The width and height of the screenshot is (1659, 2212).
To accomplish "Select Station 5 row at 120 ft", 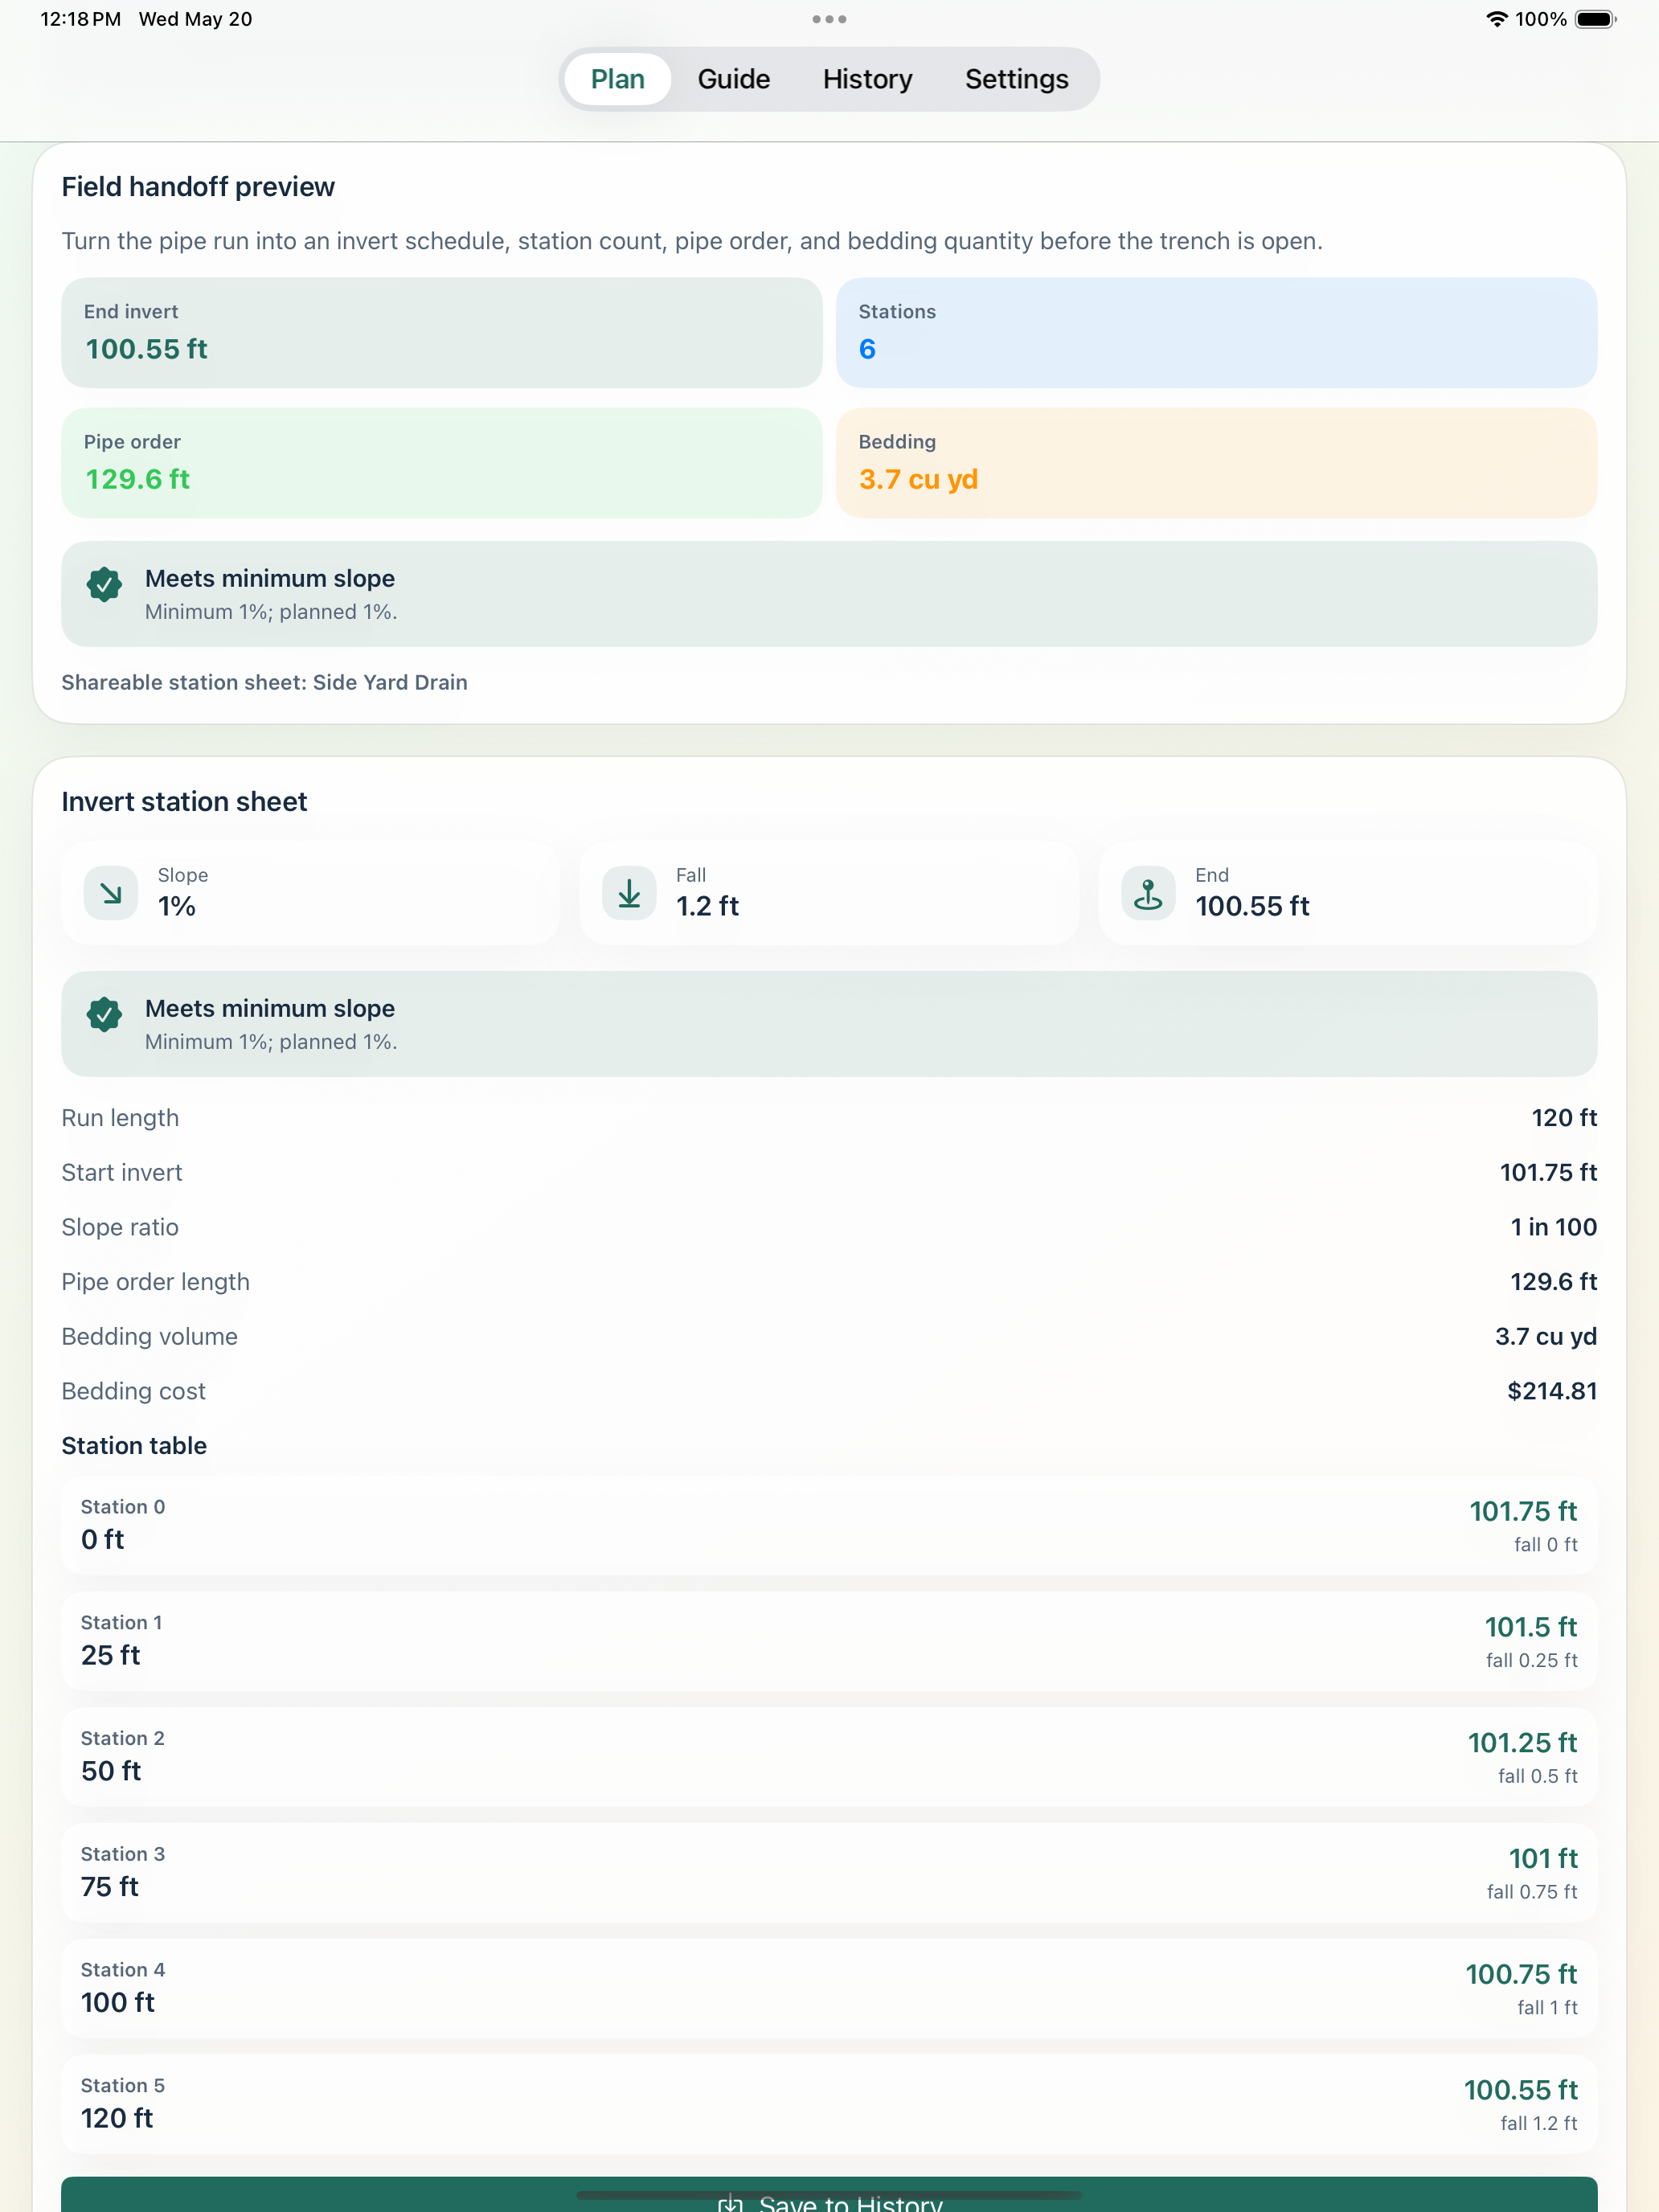I will pyautogui.click(x=829, y=2104).
